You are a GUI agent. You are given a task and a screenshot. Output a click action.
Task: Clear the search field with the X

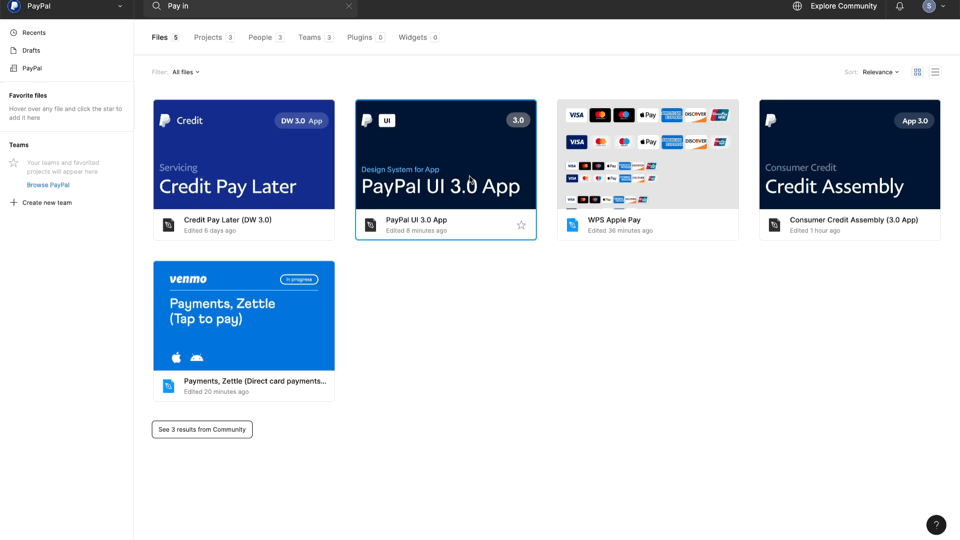pos(349,6)
